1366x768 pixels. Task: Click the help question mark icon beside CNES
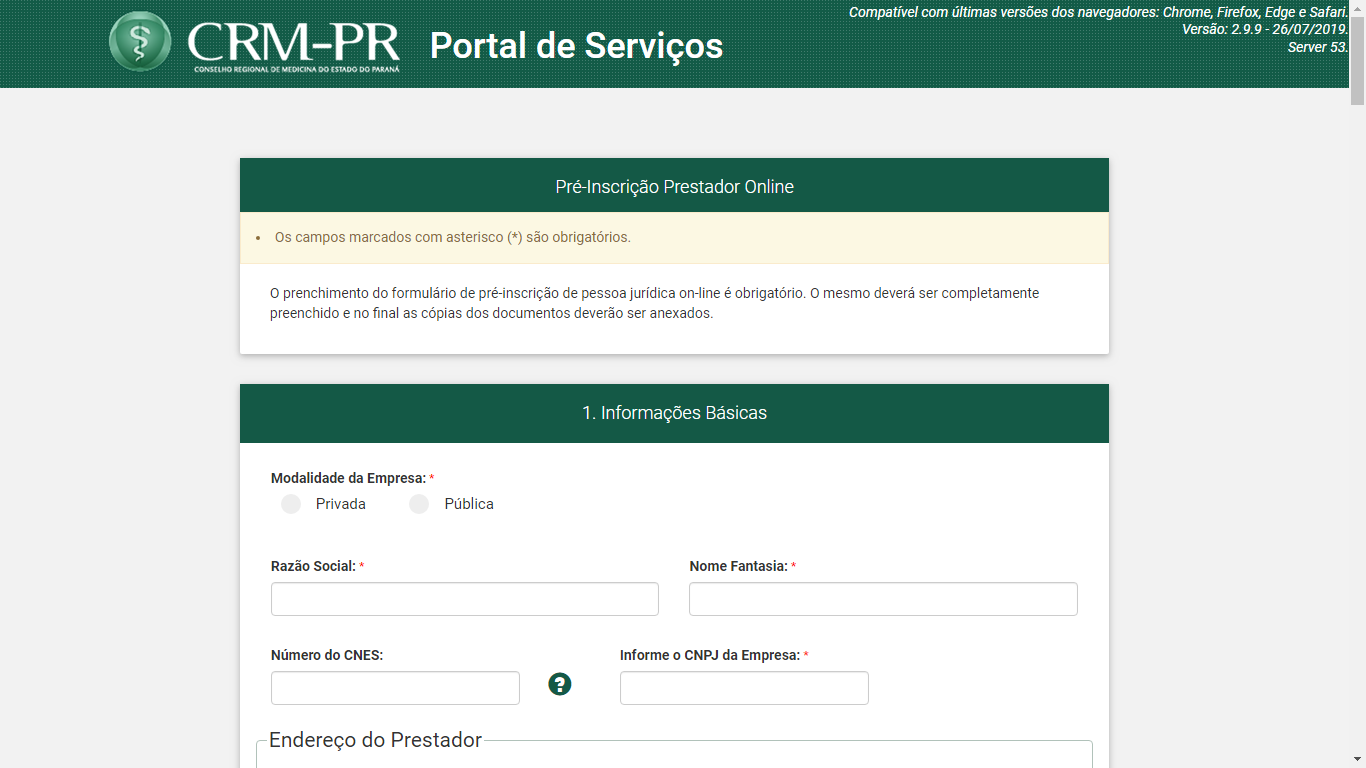click(560, 684)
